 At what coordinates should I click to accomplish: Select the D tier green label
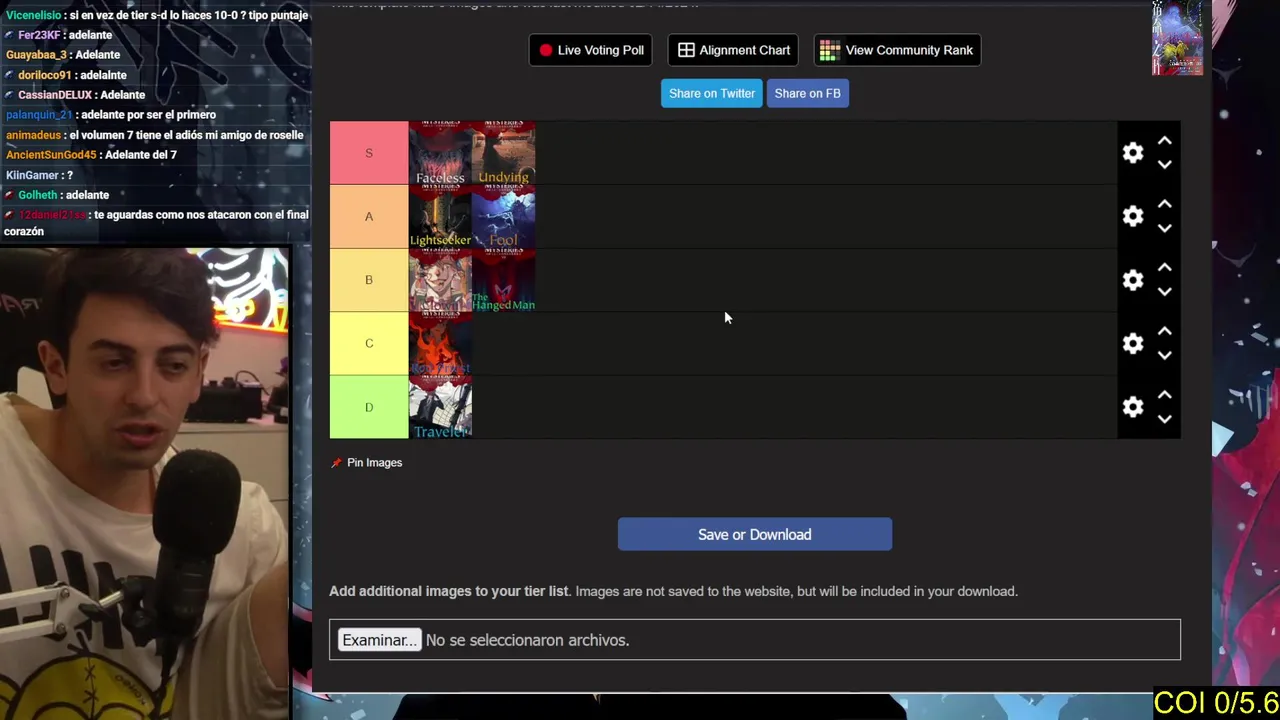tap(369, 407)
